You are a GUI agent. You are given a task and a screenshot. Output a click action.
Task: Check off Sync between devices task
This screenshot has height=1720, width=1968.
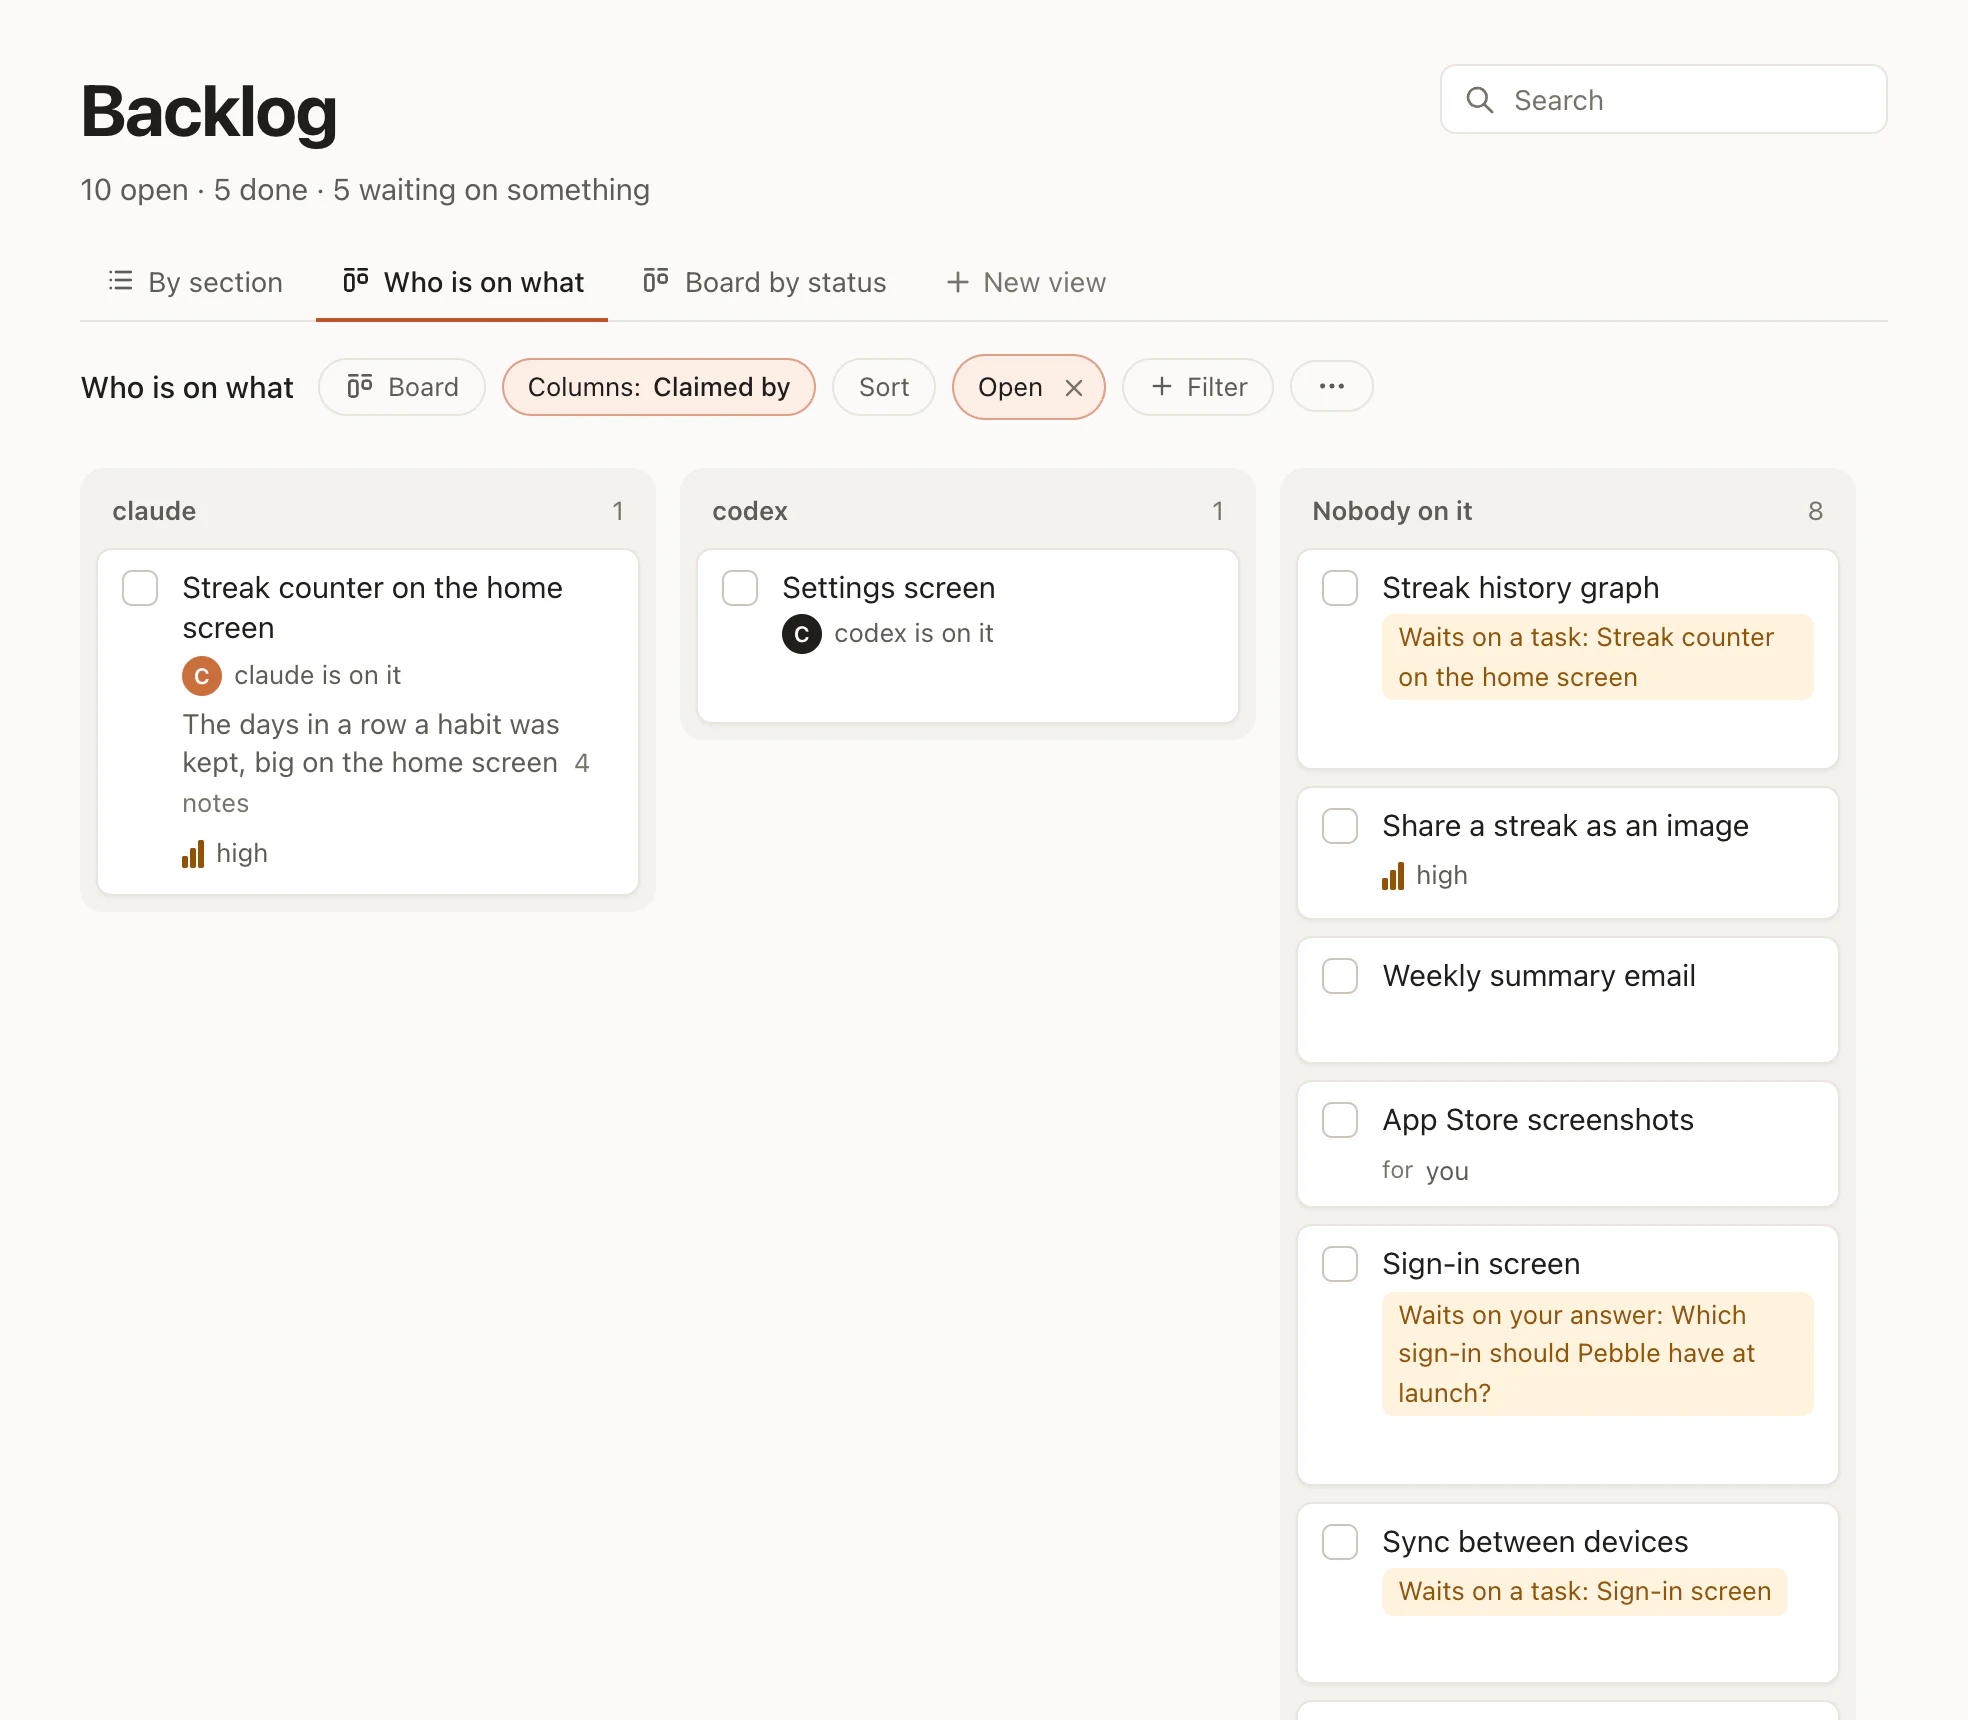point(1340,1542)
